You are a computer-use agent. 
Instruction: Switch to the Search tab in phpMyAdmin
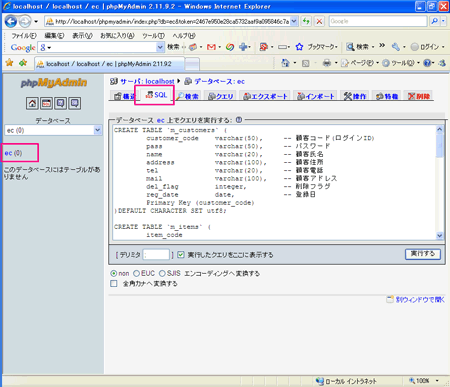pyautogui.click(x=188, y=96)
